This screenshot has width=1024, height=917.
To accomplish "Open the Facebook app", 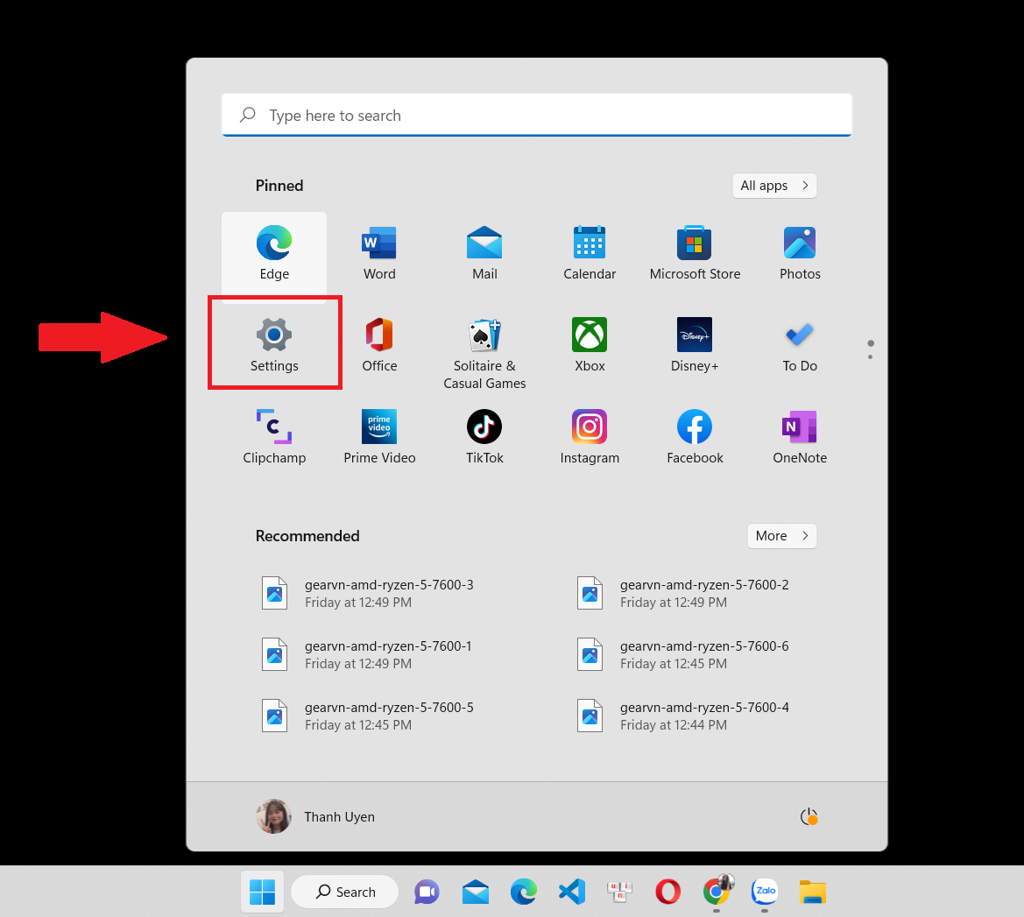I will pos(695,436).
